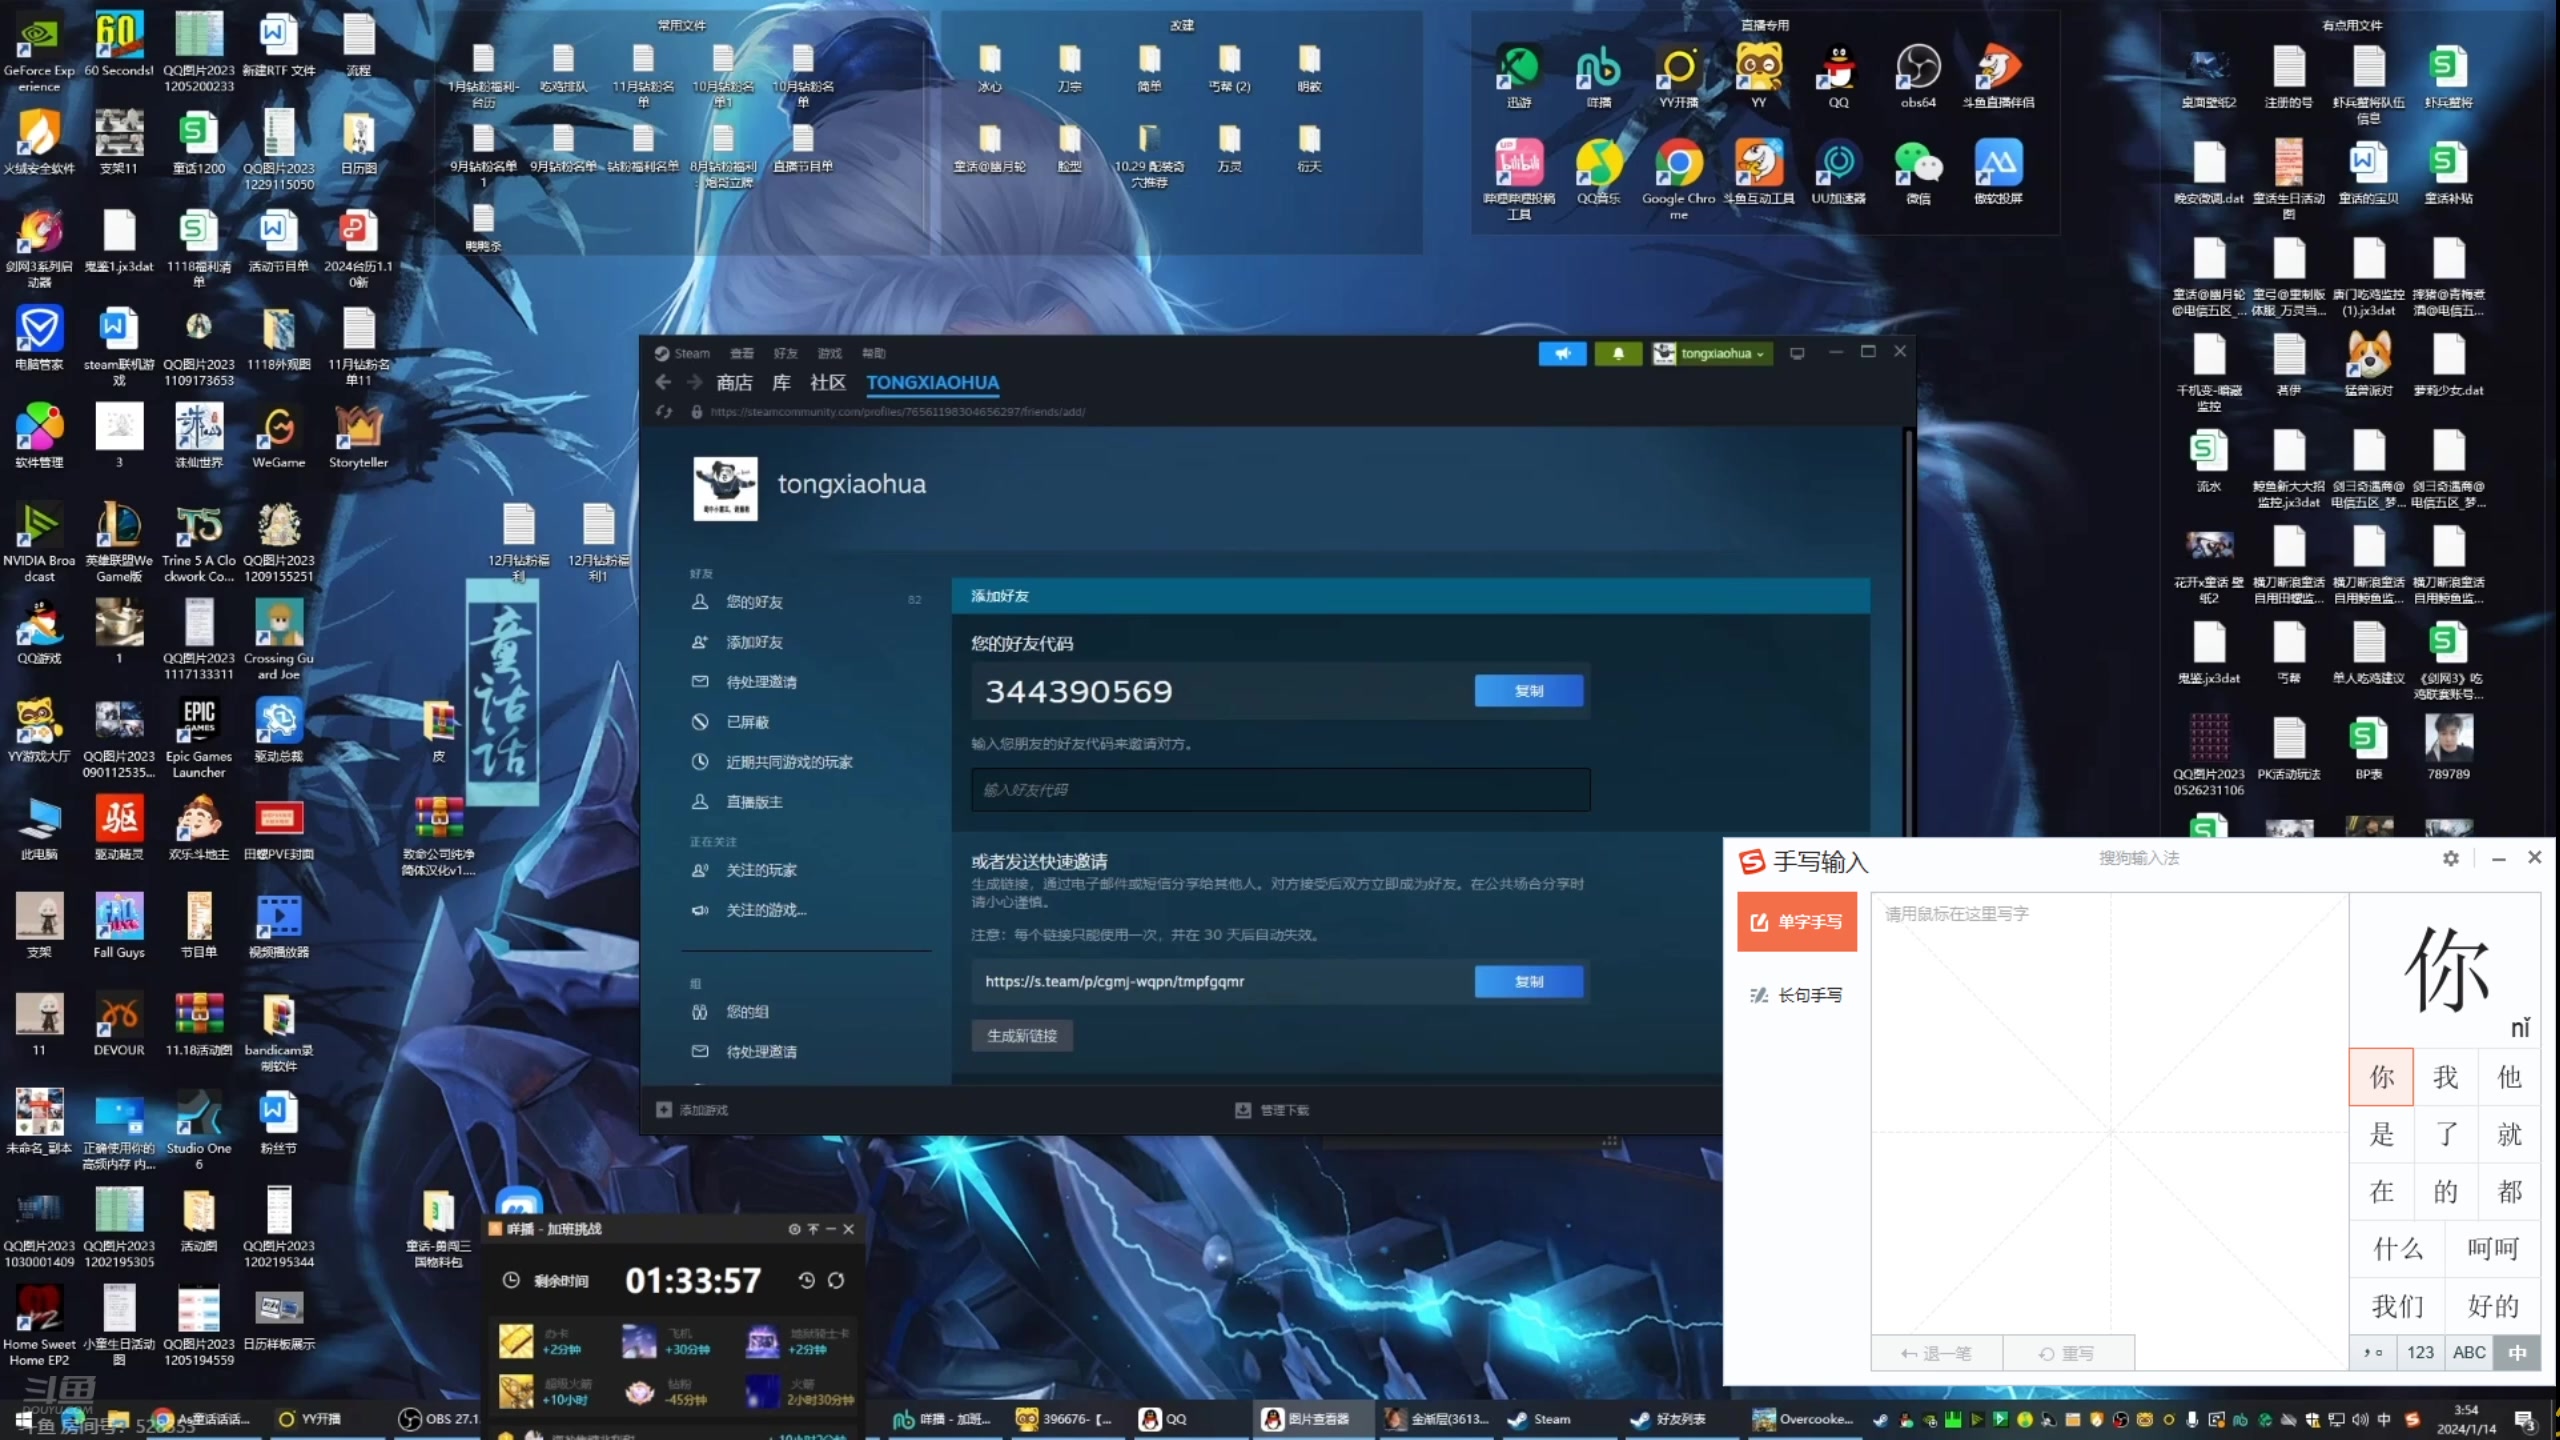Expand the 您的好友 friends list section

click(754, 601)
